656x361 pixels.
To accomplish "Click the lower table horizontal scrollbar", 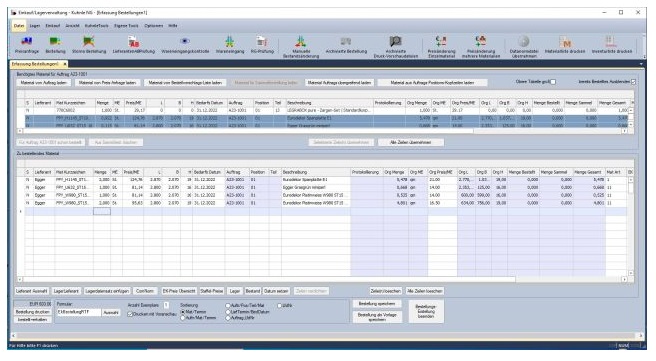I will [321, 279].
